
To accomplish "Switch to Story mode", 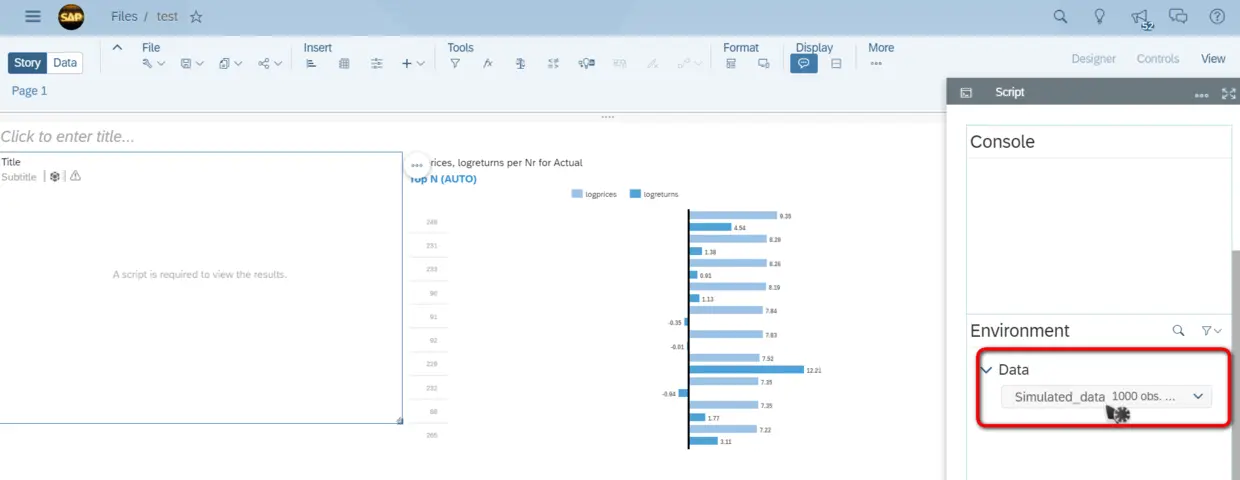I will 27,63.
